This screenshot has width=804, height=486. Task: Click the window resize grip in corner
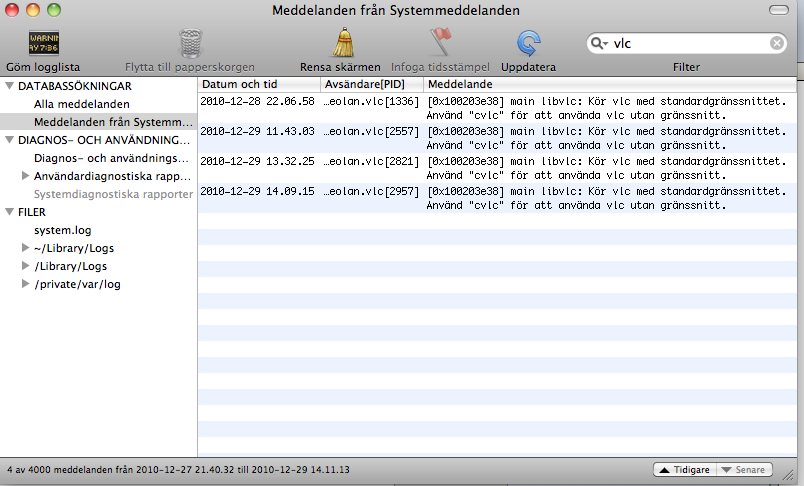[789, 474]
